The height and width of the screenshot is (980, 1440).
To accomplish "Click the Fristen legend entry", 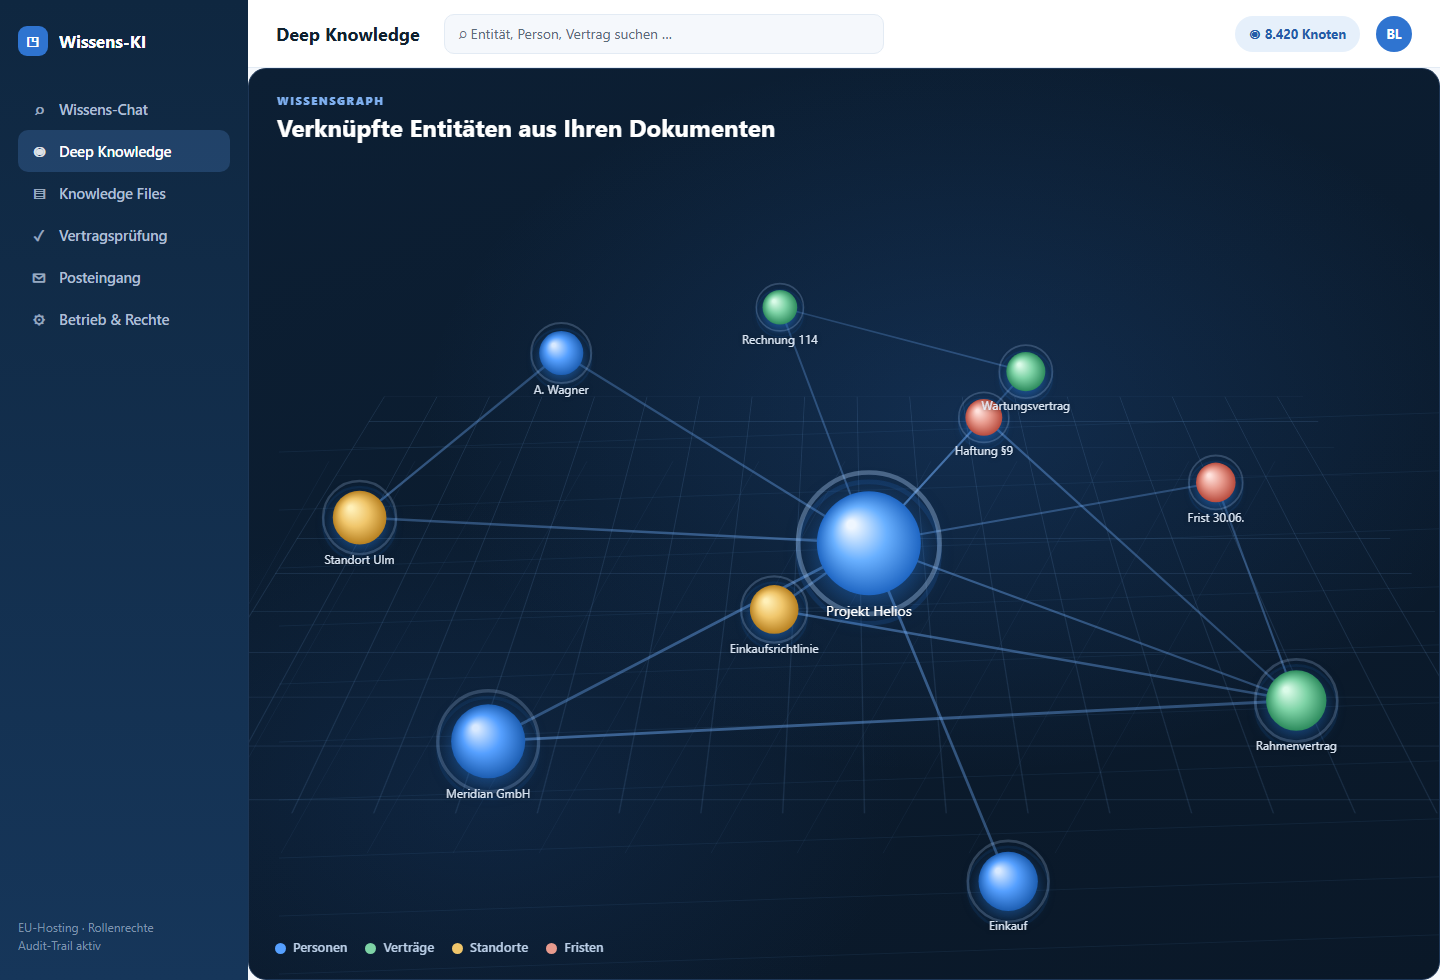I will click(575, 948).
